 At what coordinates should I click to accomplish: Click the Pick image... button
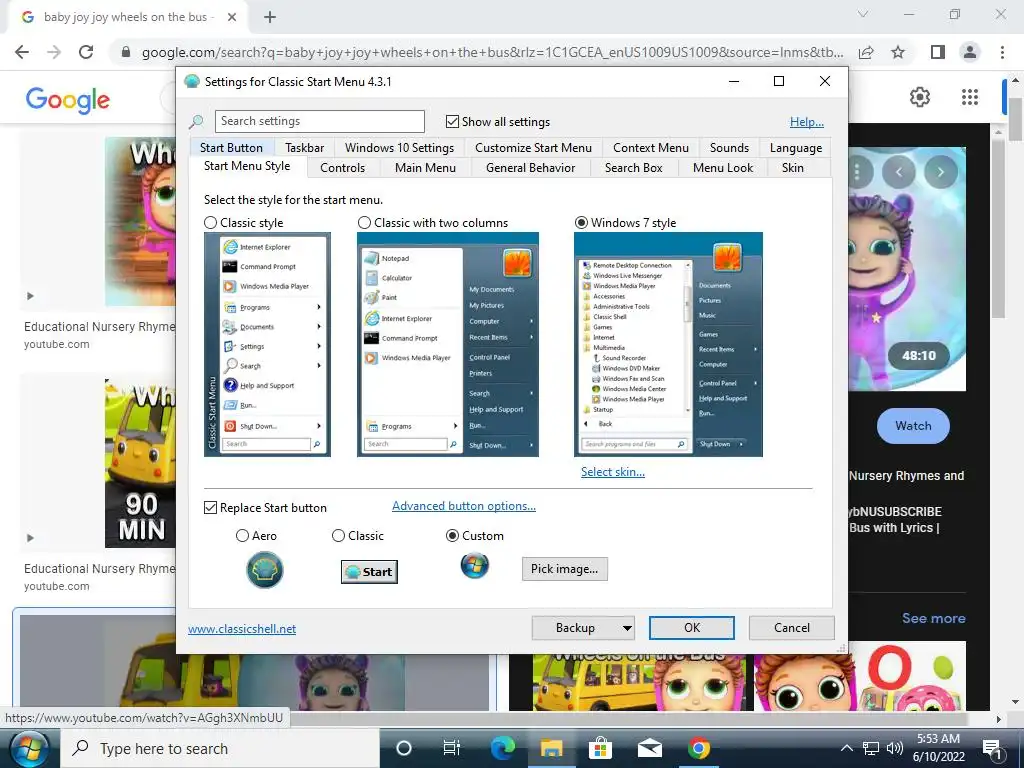pos(564,569)
